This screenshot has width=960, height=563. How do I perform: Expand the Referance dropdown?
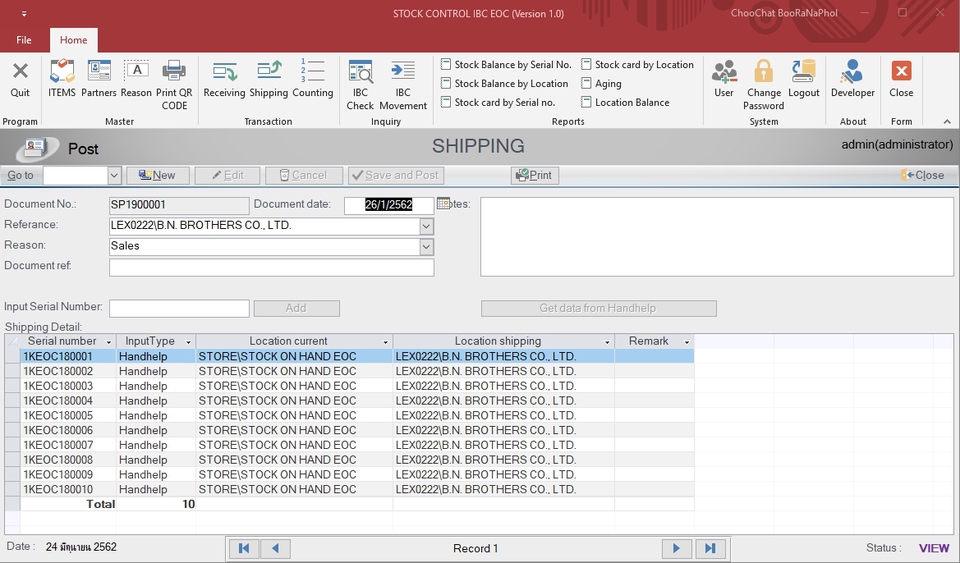(426, 226)
